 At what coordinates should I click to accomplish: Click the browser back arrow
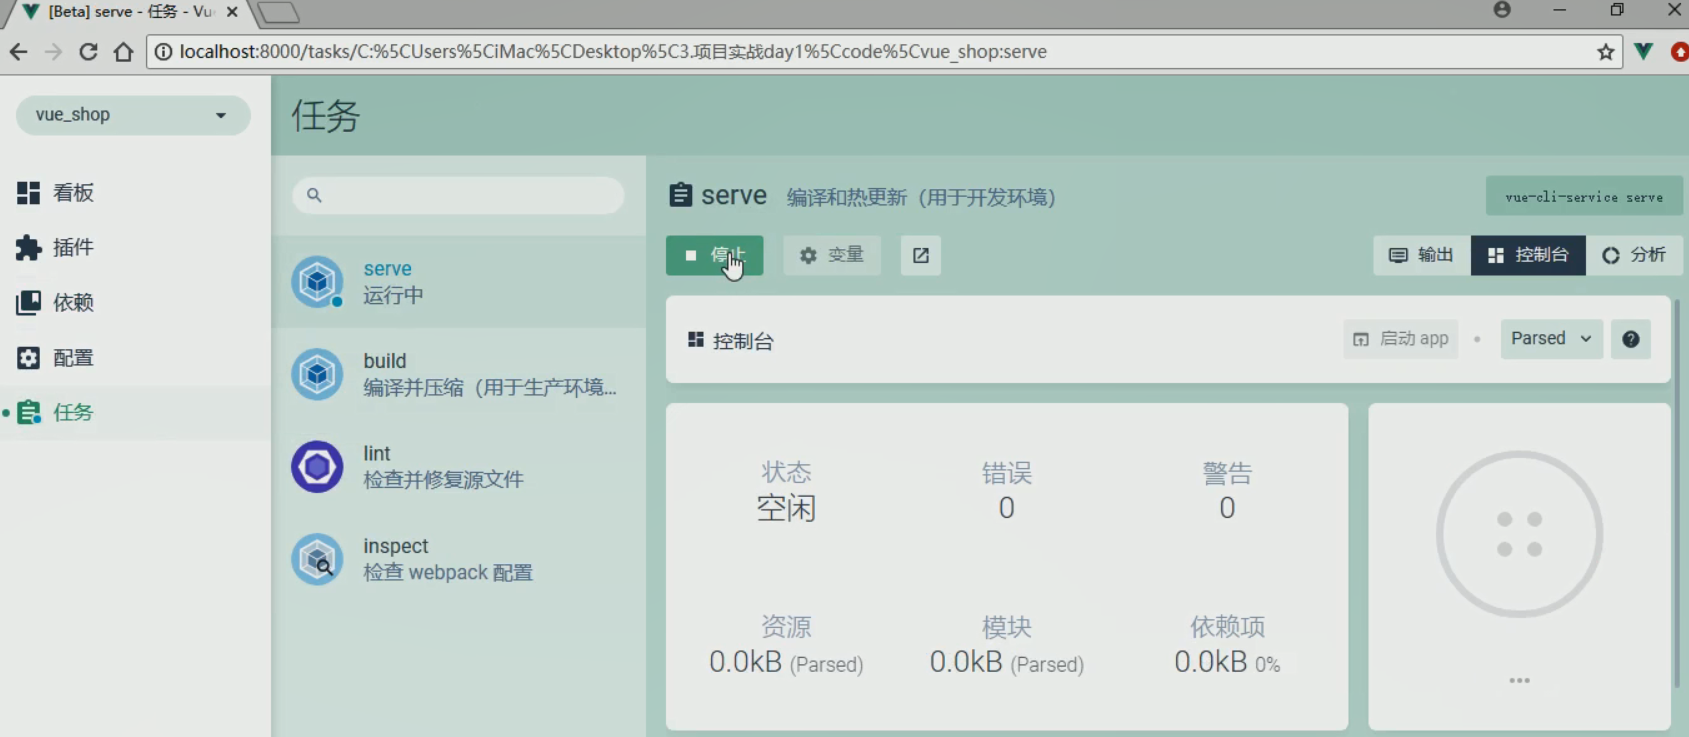(x=19, y=52)
